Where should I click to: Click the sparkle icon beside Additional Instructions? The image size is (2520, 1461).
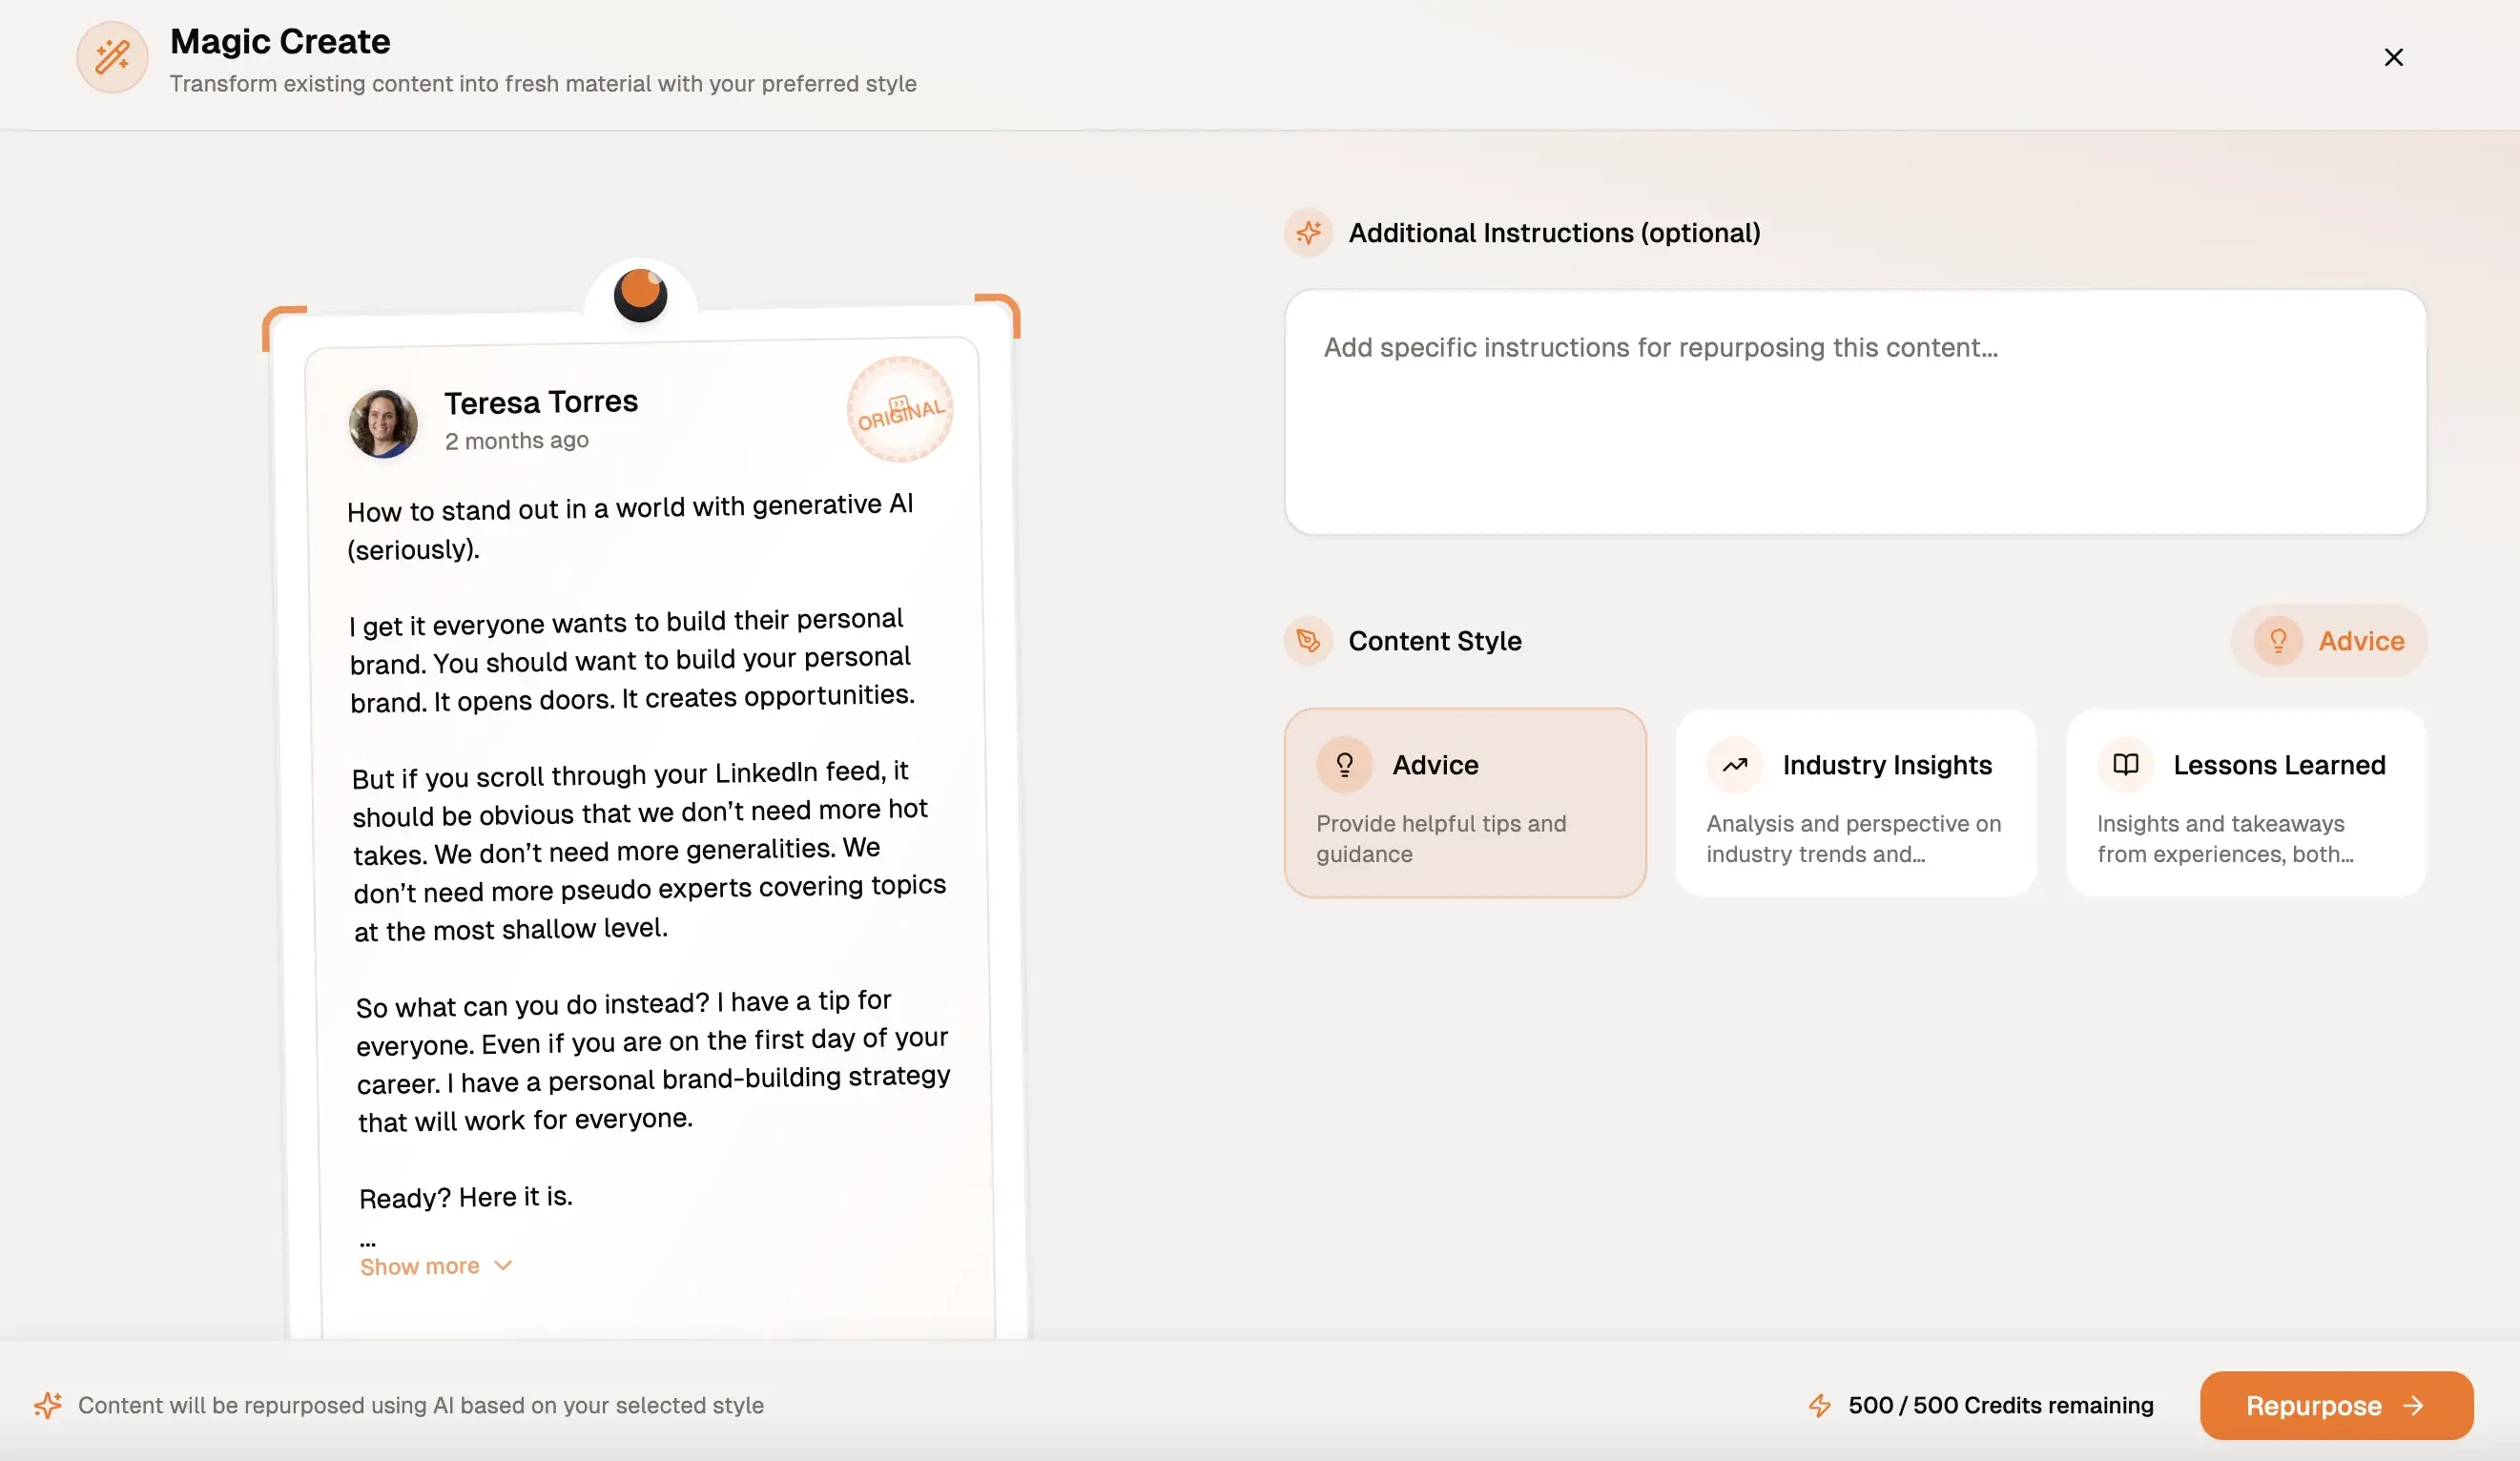tap(1308, 233)
